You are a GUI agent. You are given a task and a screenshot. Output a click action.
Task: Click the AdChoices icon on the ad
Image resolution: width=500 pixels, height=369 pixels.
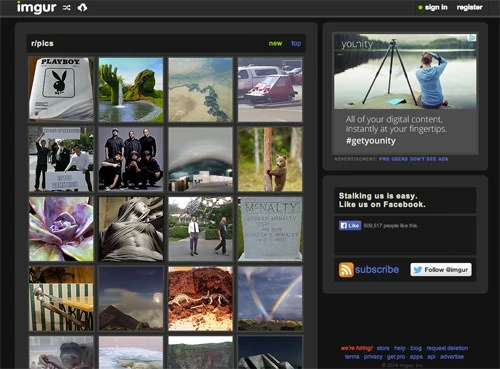click(473, 38)
